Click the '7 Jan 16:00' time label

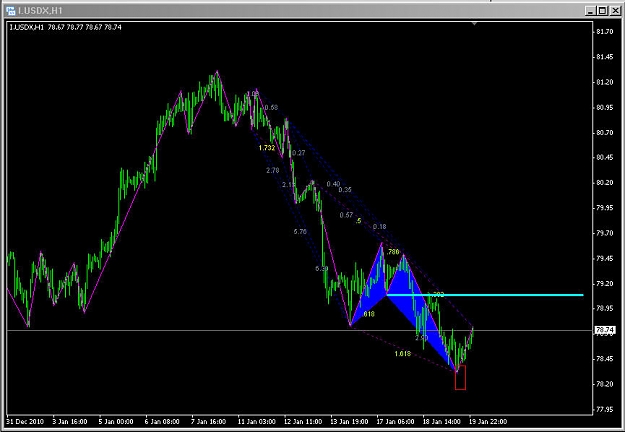tap(208, 421)
